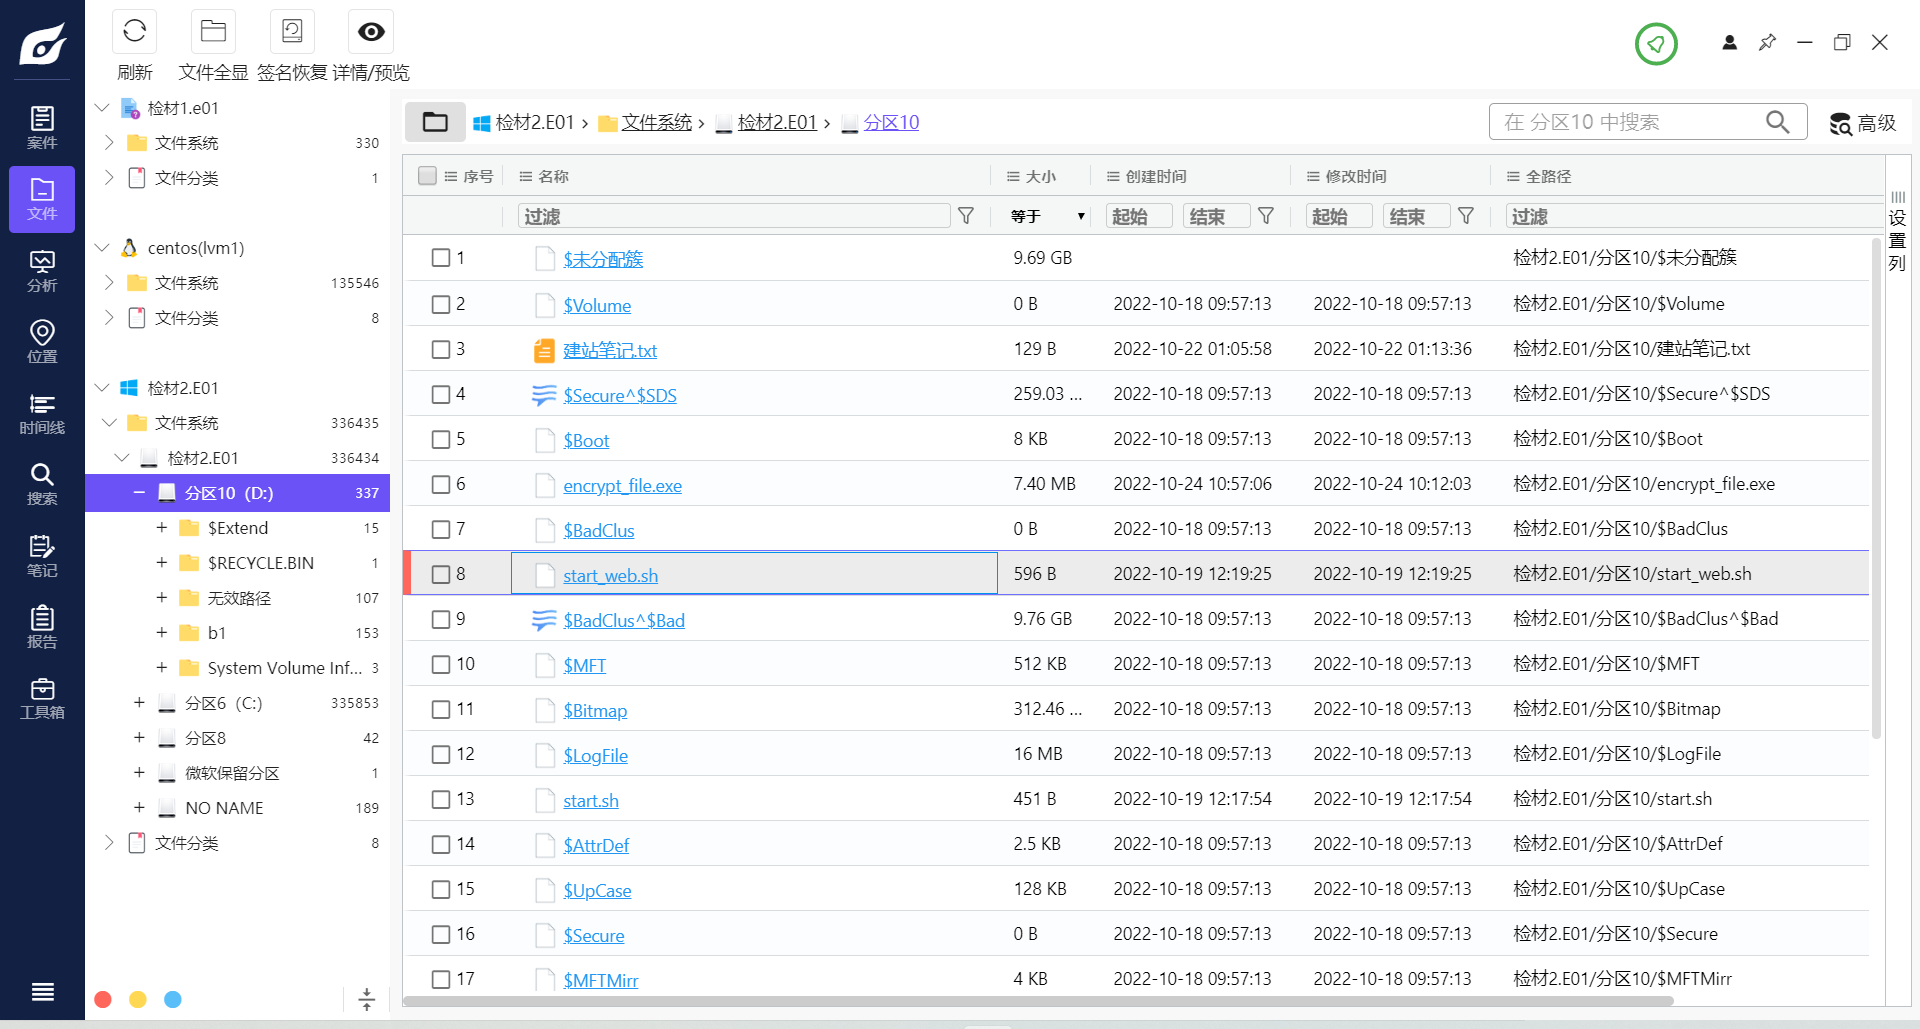The width and height of the screenshot is (1920, 1029).
Task: Expand the 分区6 (C:) node
Action: [x=139, y=703]
